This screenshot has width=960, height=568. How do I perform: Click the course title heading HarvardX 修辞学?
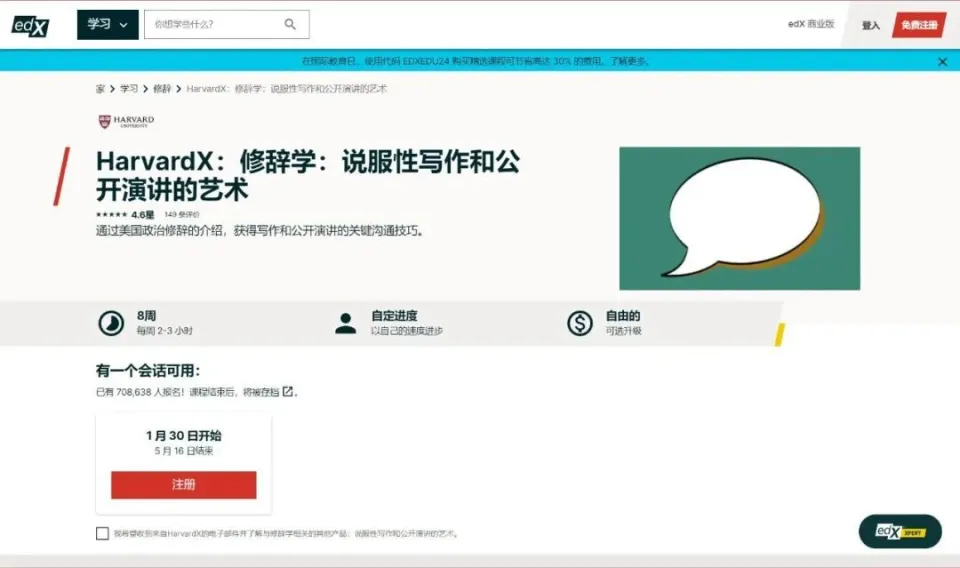click(308, 176)
